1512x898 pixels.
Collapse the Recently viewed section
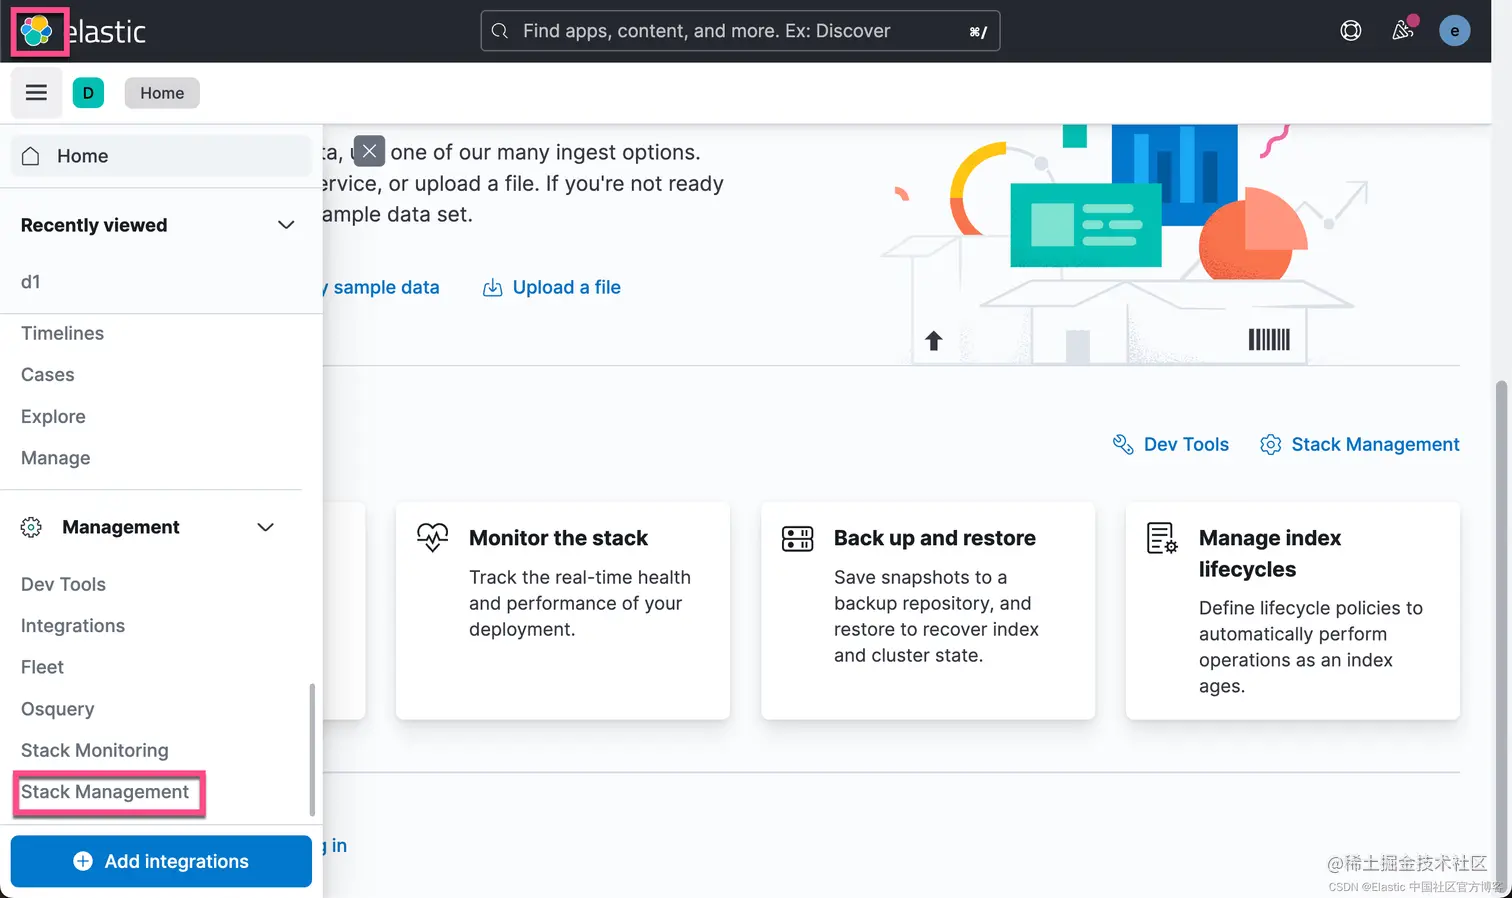coord(286,225)
